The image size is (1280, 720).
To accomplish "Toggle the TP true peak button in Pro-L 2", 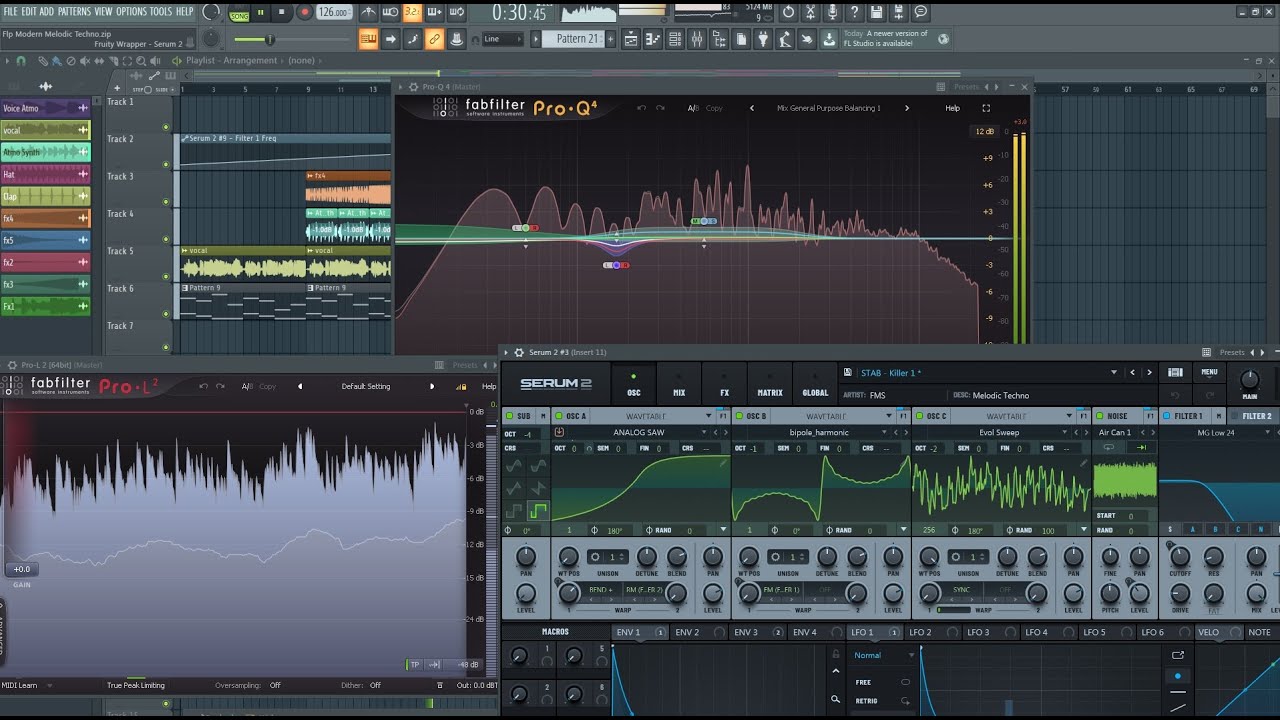I will click(414, 664).
